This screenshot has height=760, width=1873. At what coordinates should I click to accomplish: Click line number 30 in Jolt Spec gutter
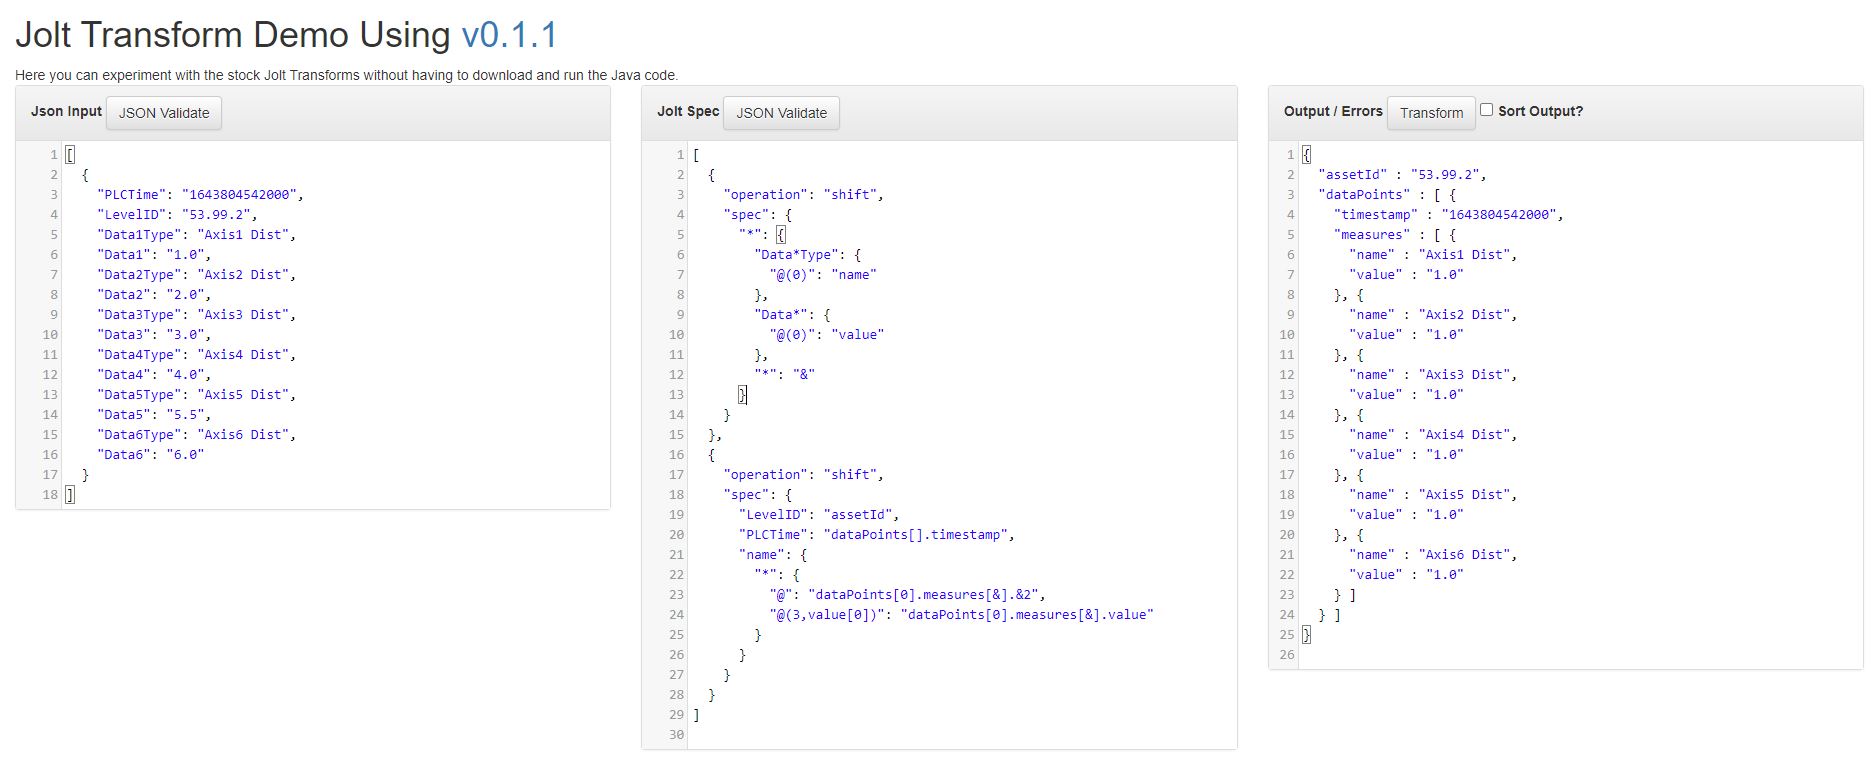click(x=677, y=735)
